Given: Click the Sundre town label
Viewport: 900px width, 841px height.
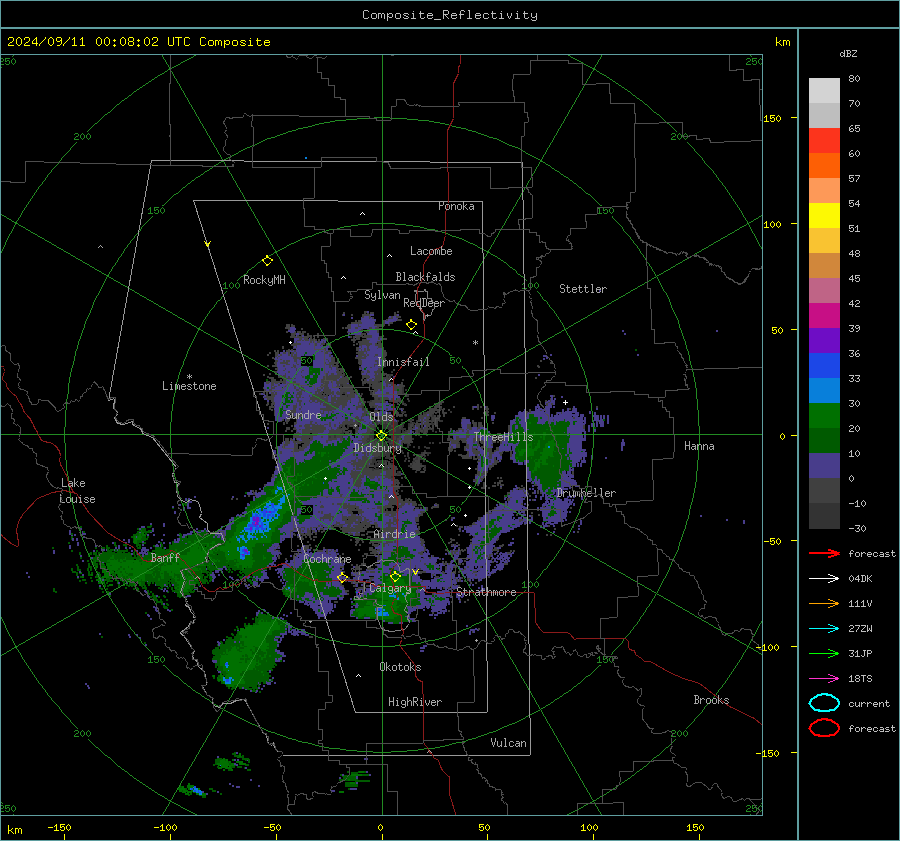Looking at the screenshot, I should 303,415.
